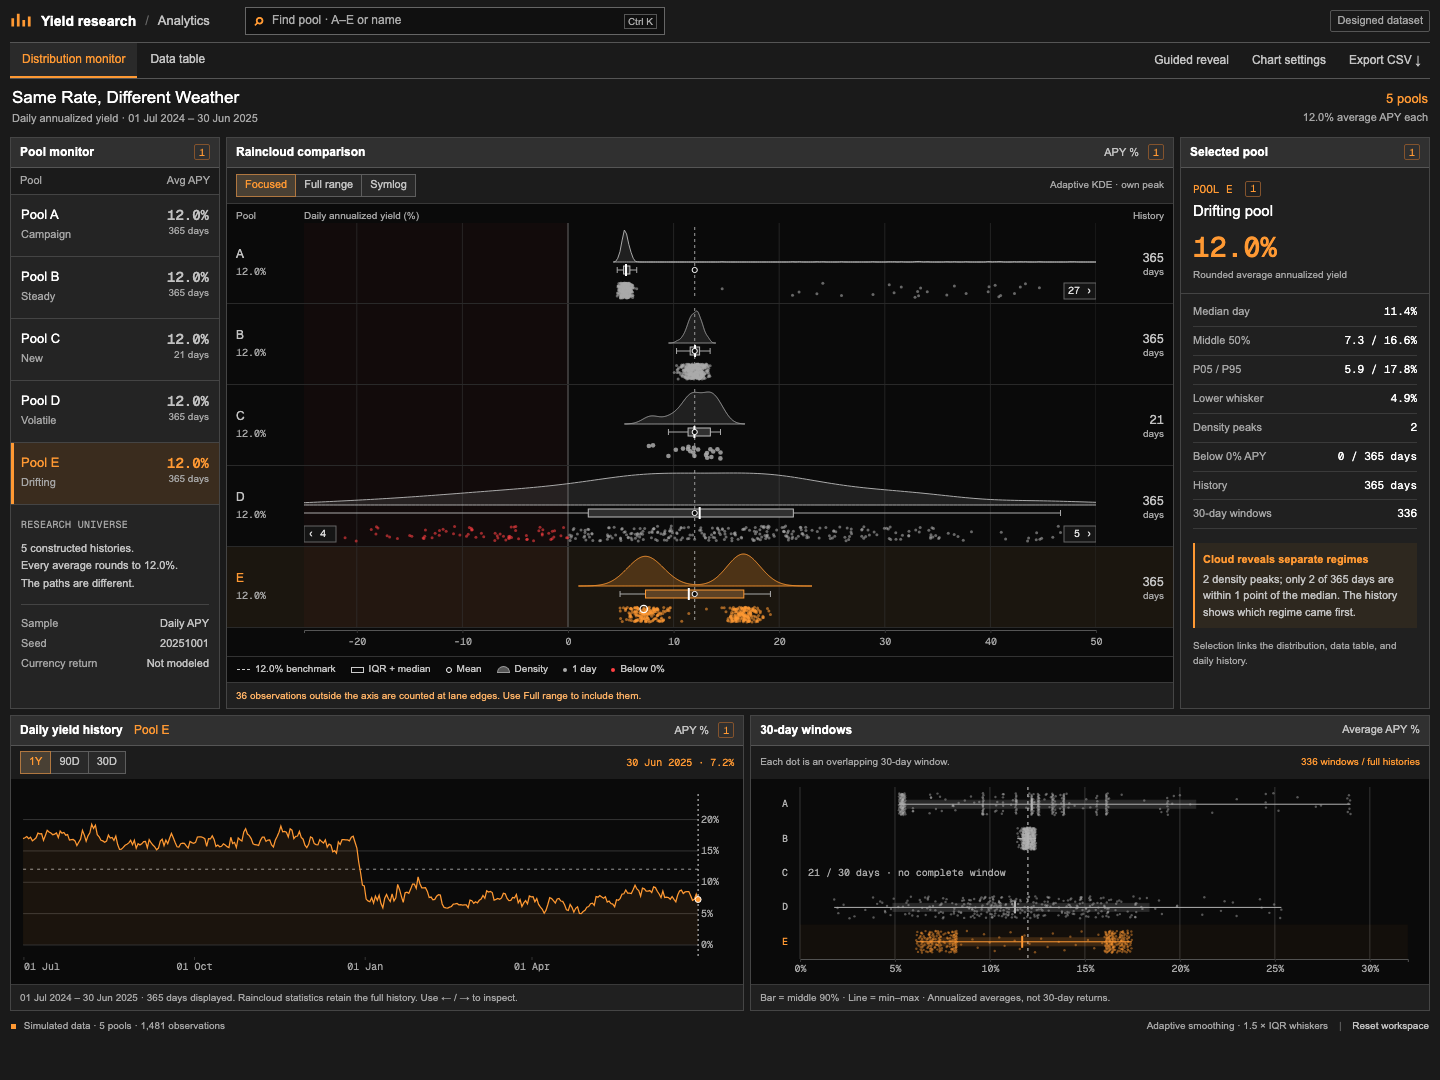Click the Analytics breadcrumb

pyautogui.click(x=184, y=21)
